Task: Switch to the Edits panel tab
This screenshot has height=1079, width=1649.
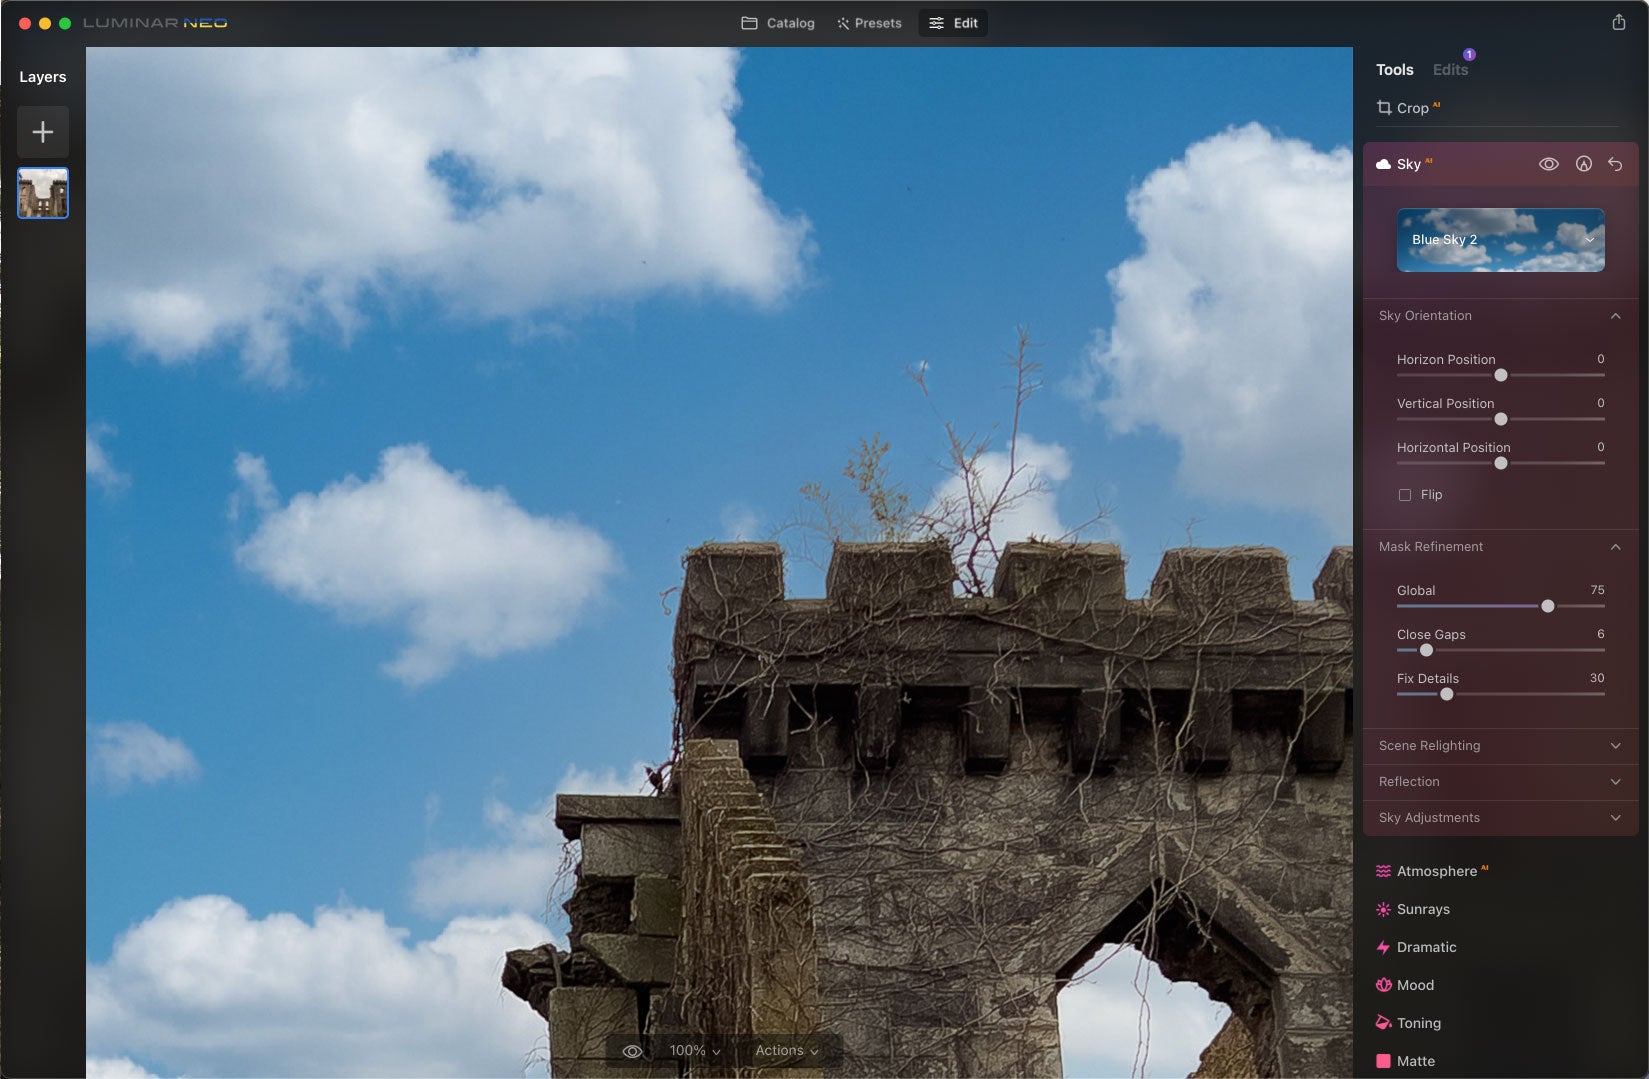Action: click(x=1450, y=70)
